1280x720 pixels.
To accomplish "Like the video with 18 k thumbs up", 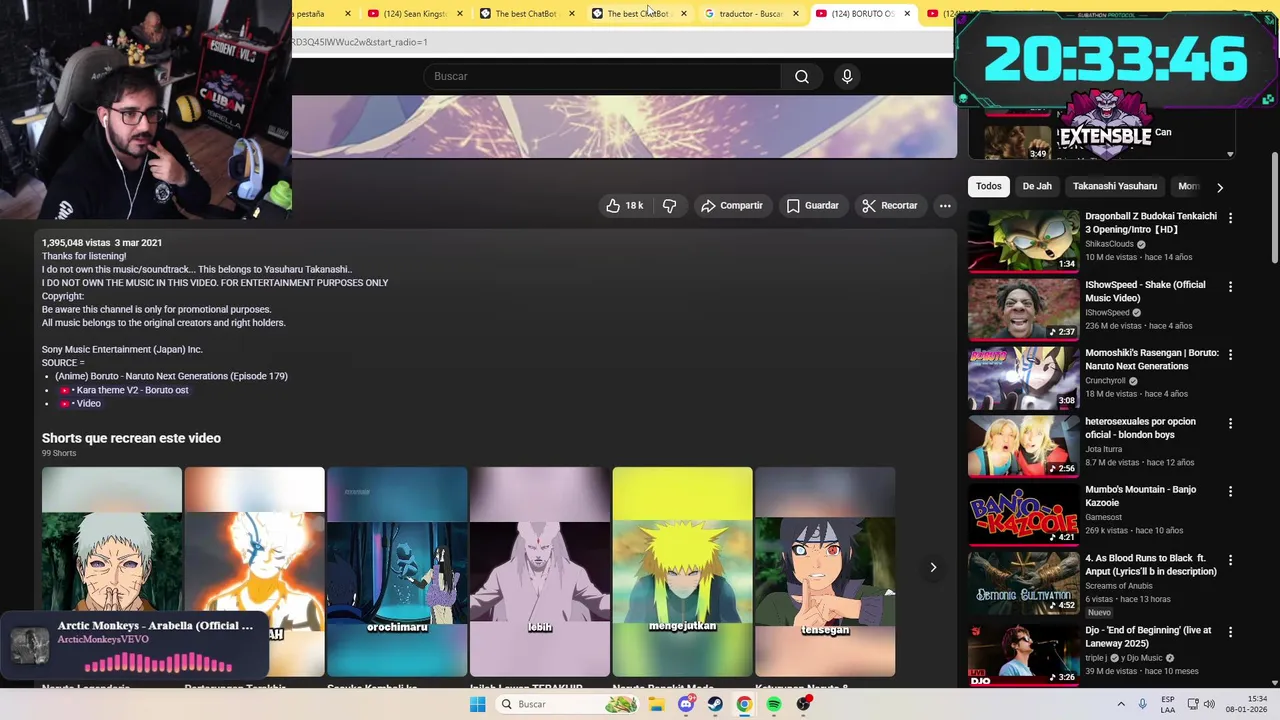I will click(x=624, y=206).
